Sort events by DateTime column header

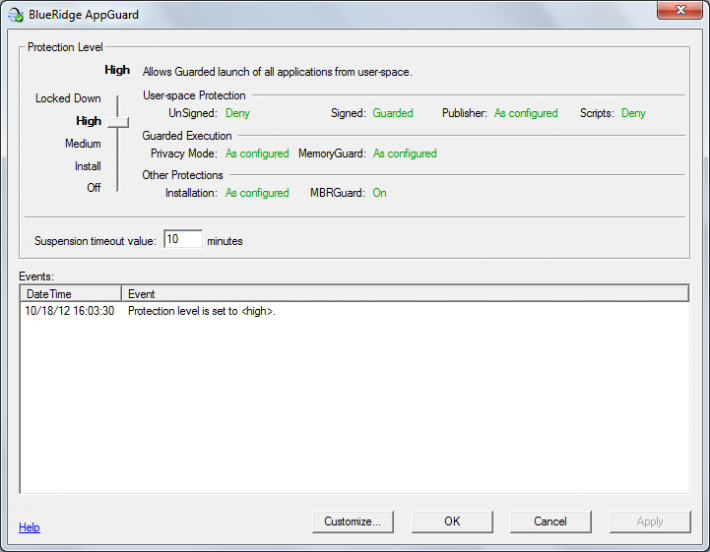[x=71, y=294]
